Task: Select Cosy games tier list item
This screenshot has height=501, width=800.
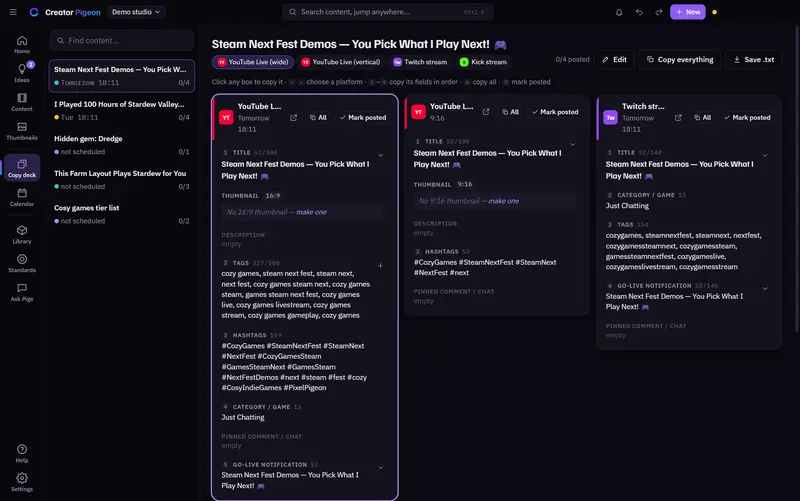Action: click(122, 214)
